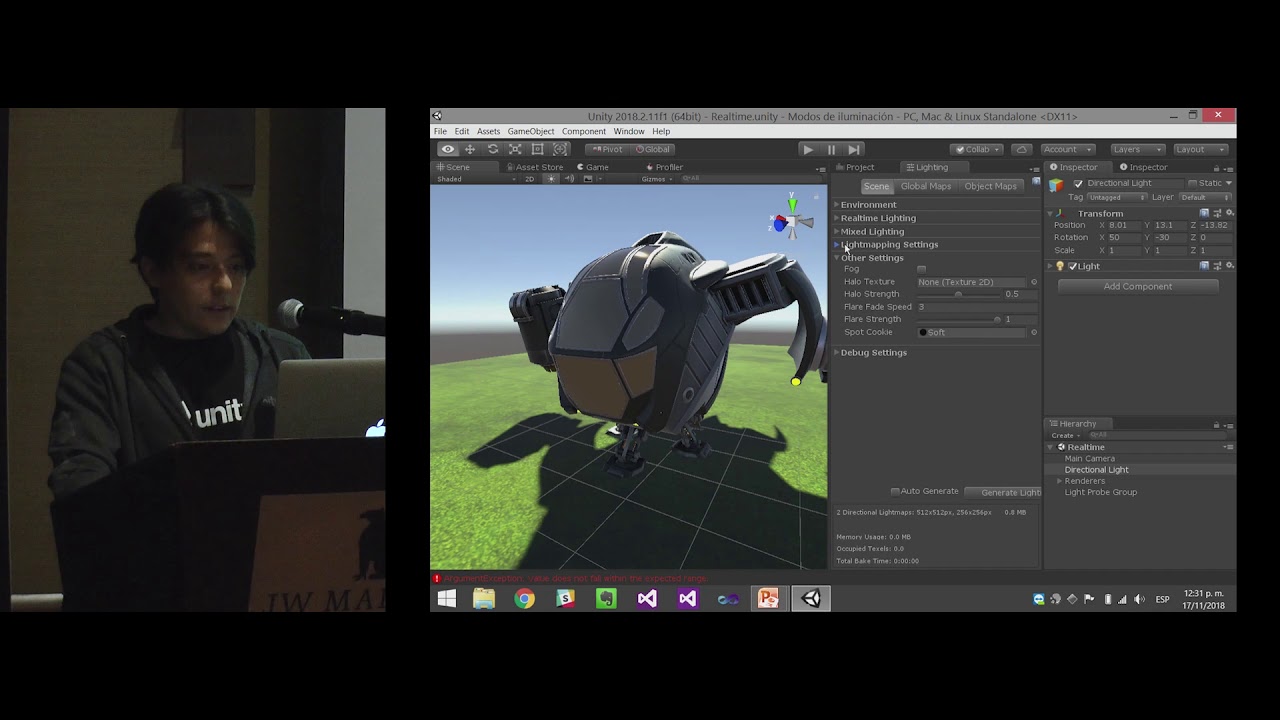The height and width of the screenshot is (720, 1280).
Task: Click the Step frame button
Action: 853,149
